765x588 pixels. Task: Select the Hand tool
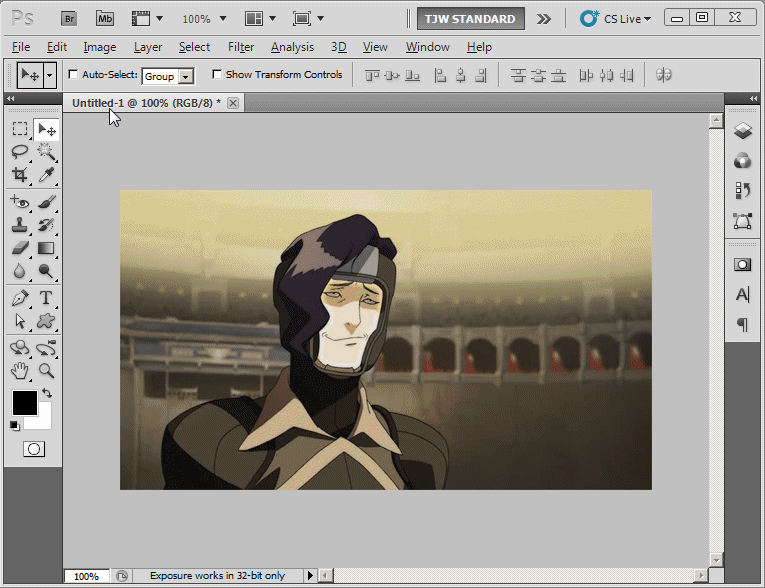click(x=20, y=371)
